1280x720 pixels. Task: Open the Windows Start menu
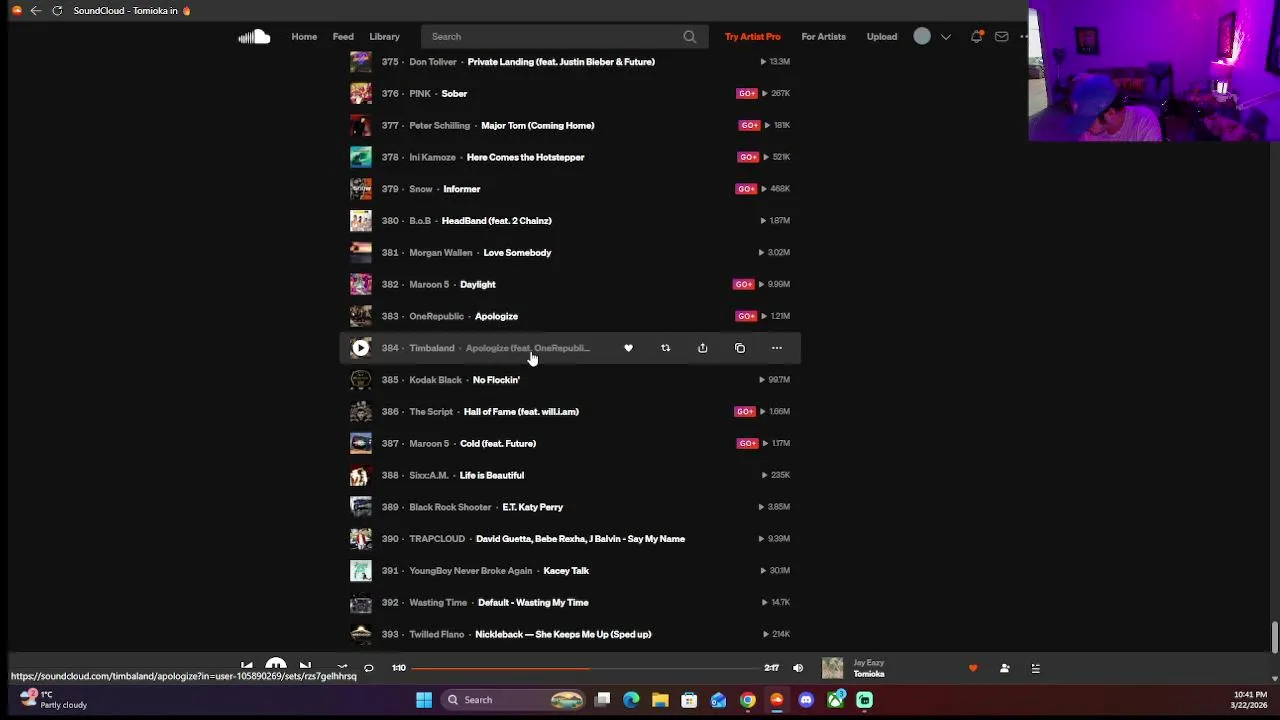[x=424, y=700]
